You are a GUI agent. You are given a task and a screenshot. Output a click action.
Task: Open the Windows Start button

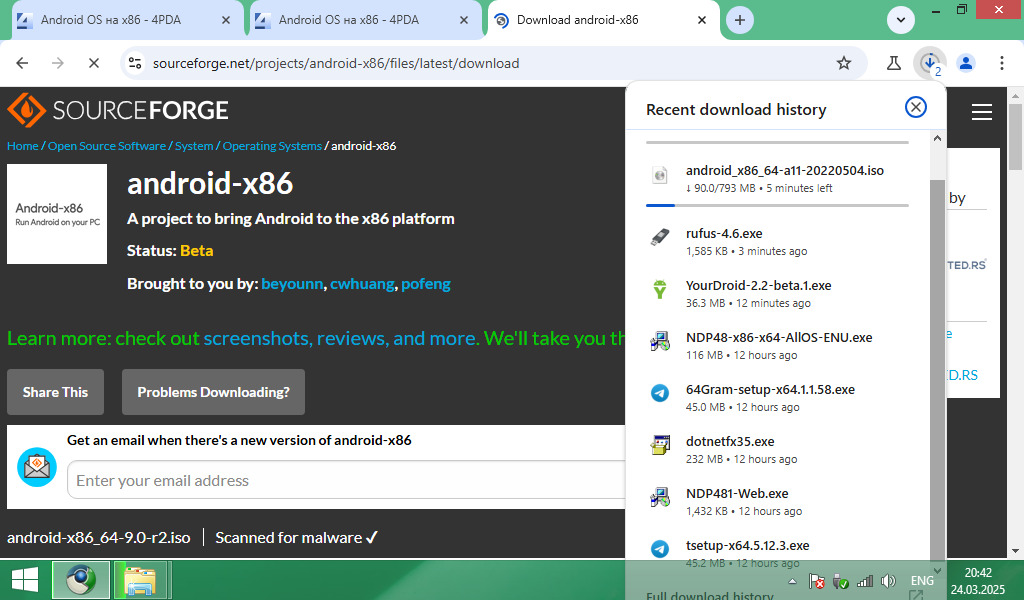24,580
